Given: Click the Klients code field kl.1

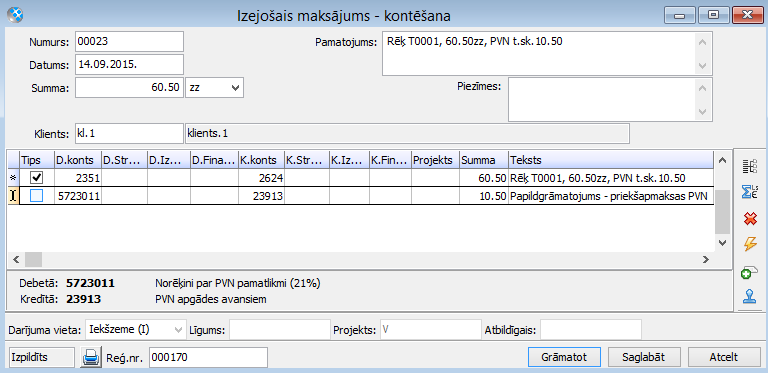Looking at the screenshot, I should click(129, 133).
